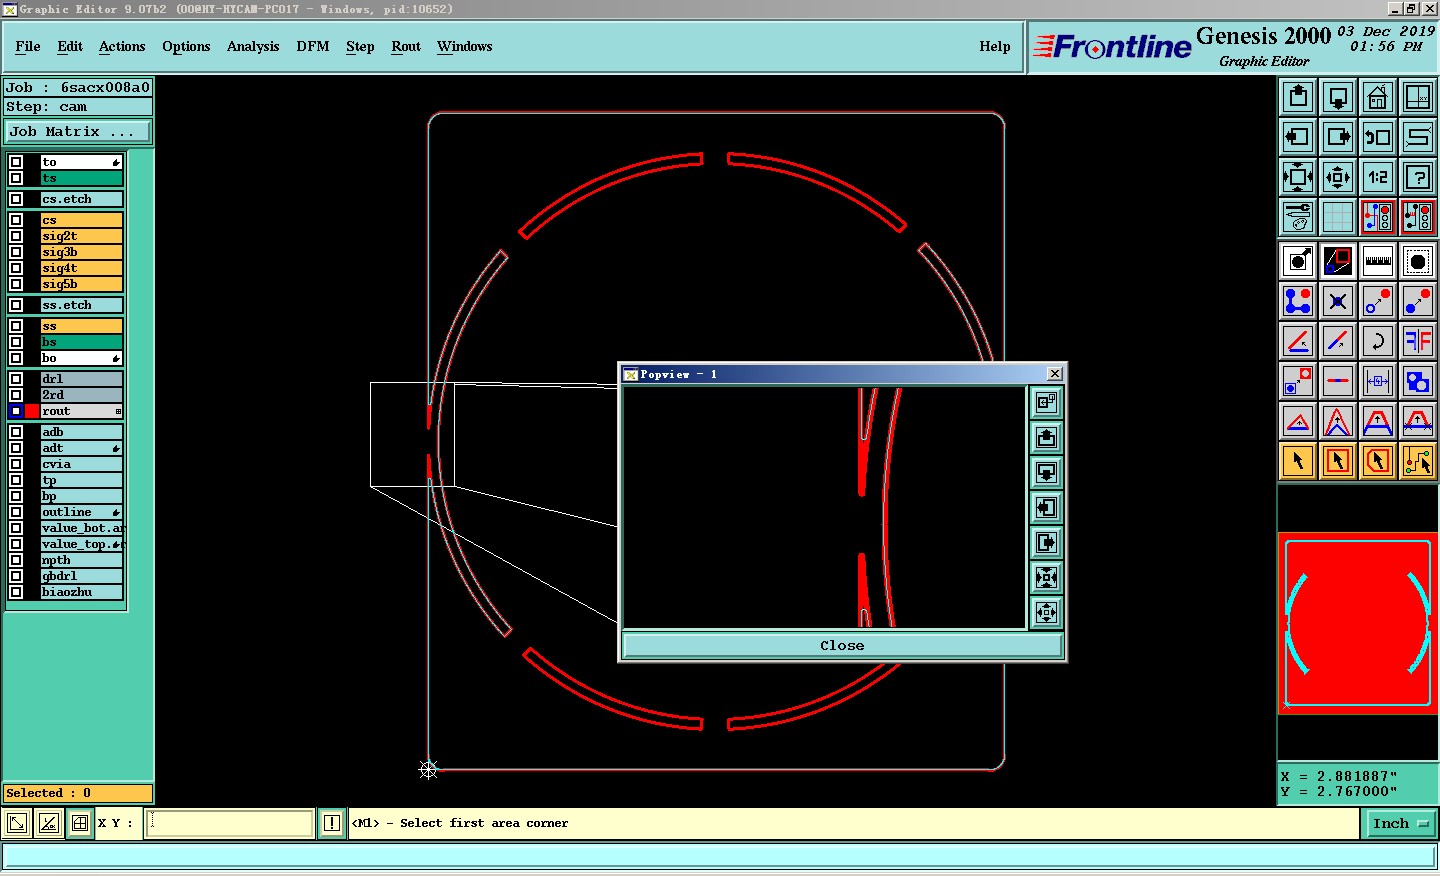Click the previous view undo icon

tap(1378, 137)
